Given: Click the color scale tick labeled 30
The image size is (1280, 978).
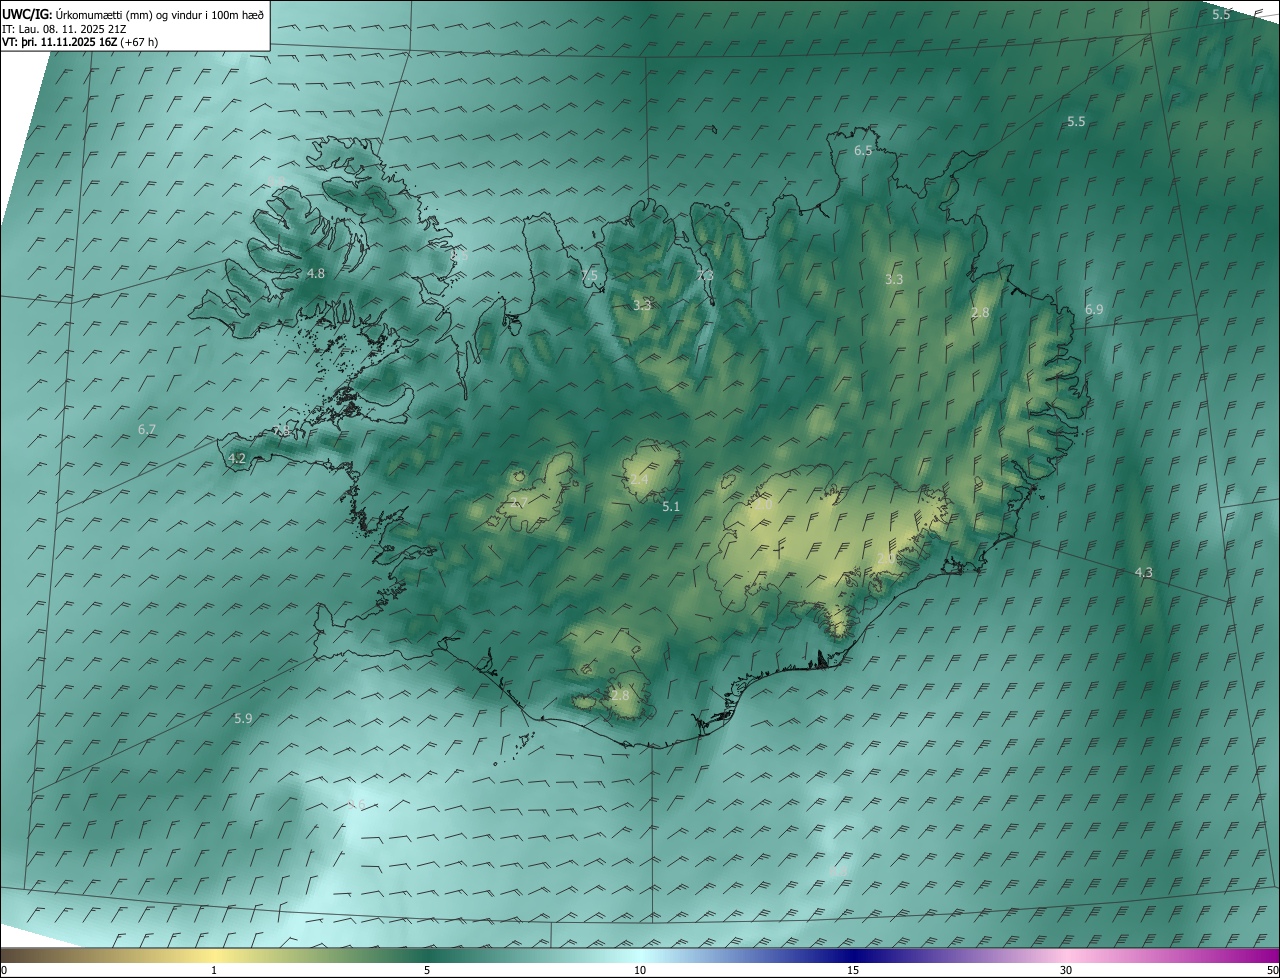Looking at the screenshot, I should (x=1066, y=970).
